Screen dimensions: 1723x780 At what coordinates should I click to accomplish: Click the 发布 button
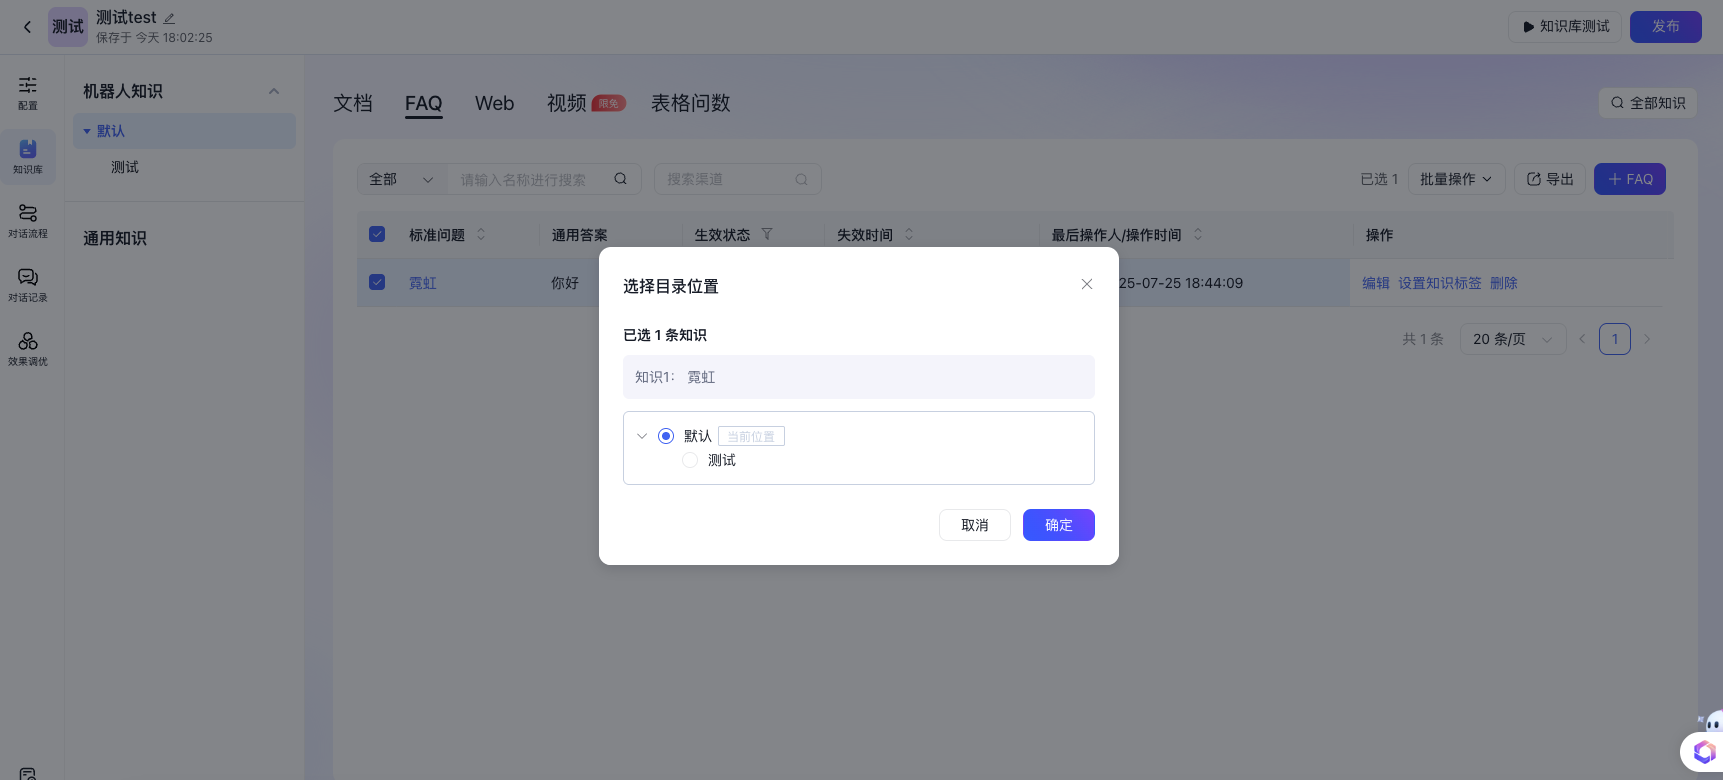click(x=1665, y=26)
